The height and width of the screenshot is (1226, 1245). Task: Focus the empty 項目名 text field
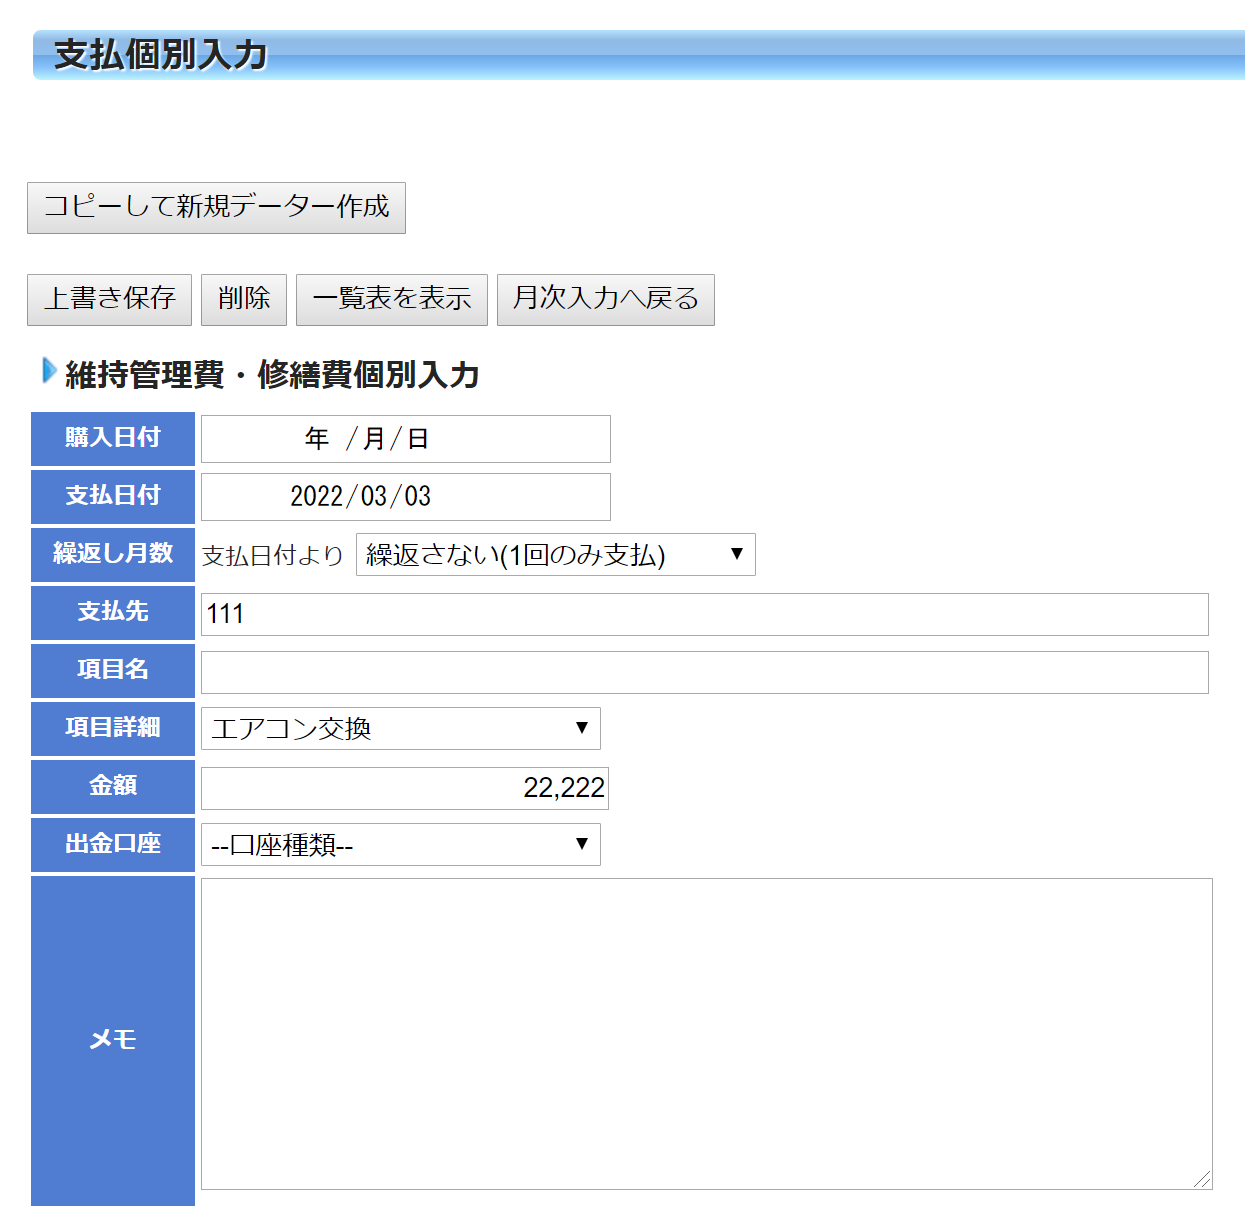tap(704, 672)
